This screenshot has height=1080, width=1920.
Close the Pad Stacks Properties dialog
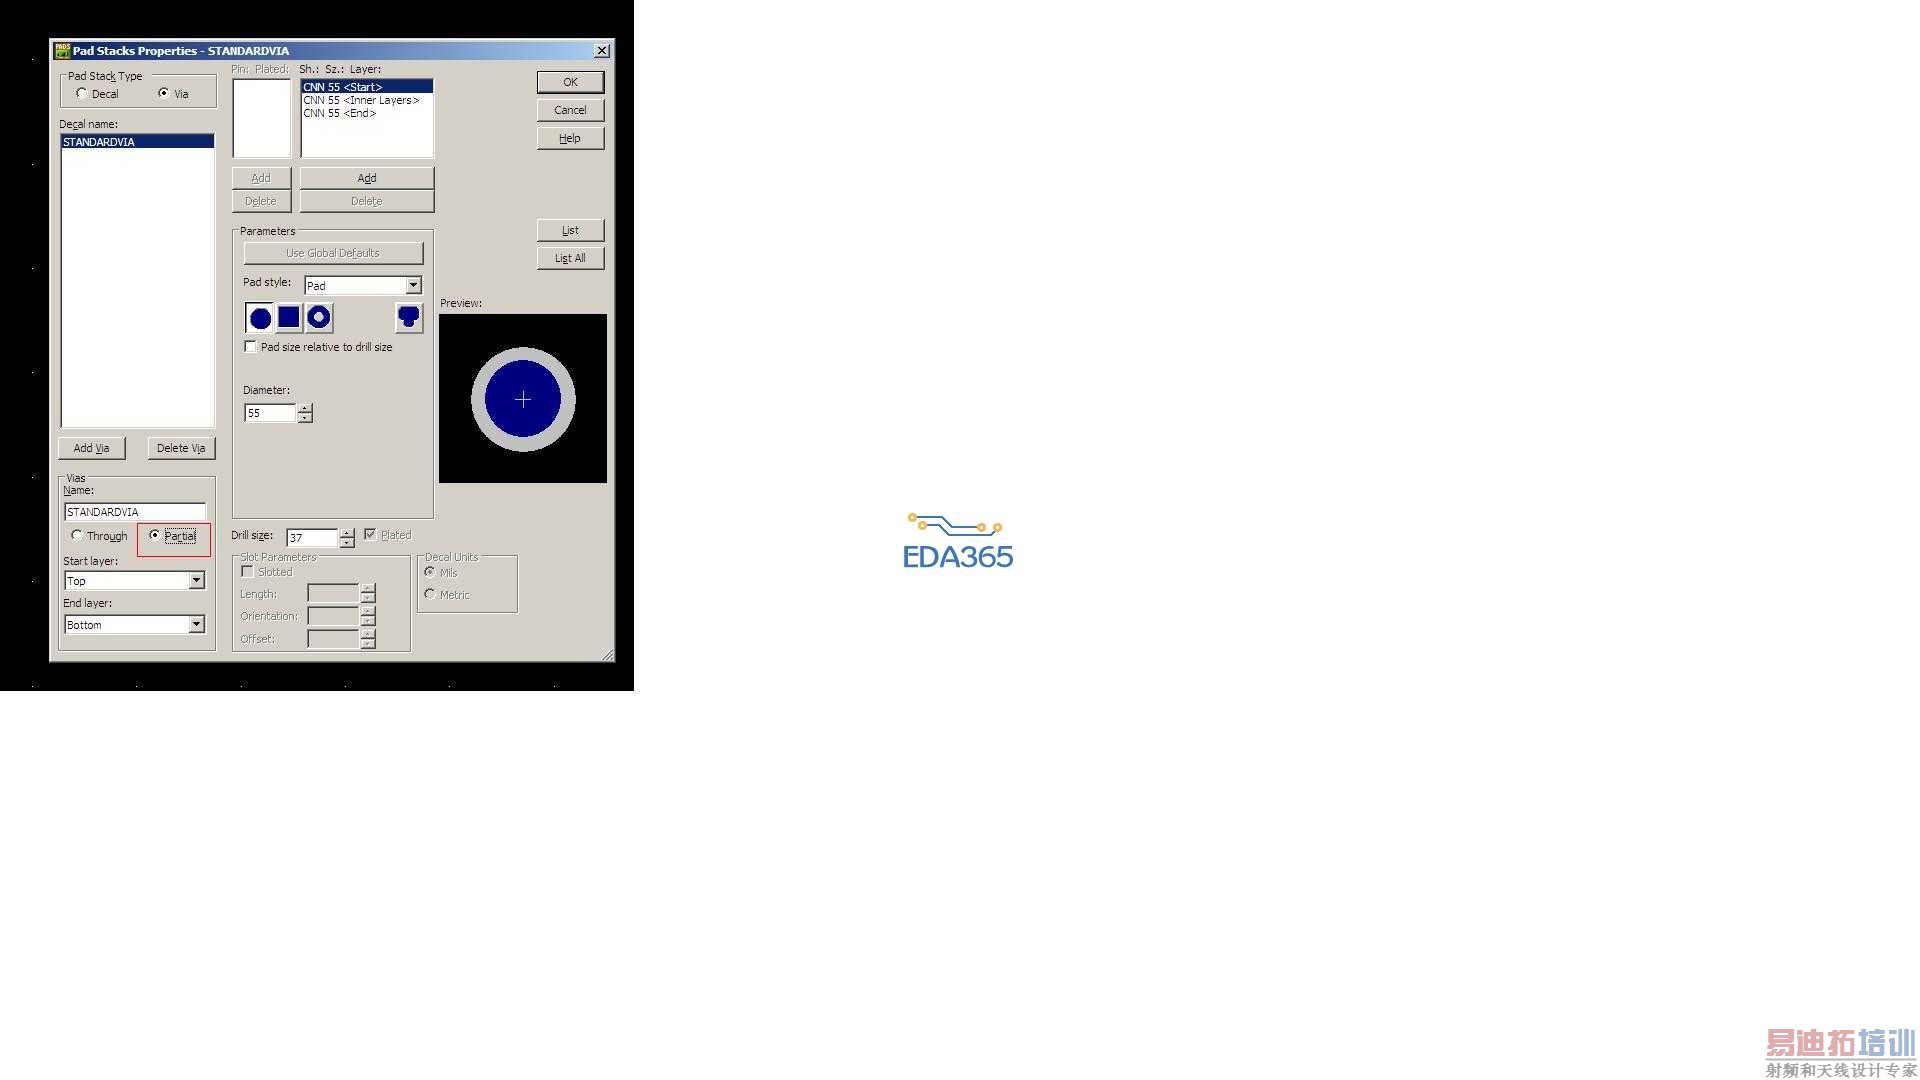pos(601,50)
